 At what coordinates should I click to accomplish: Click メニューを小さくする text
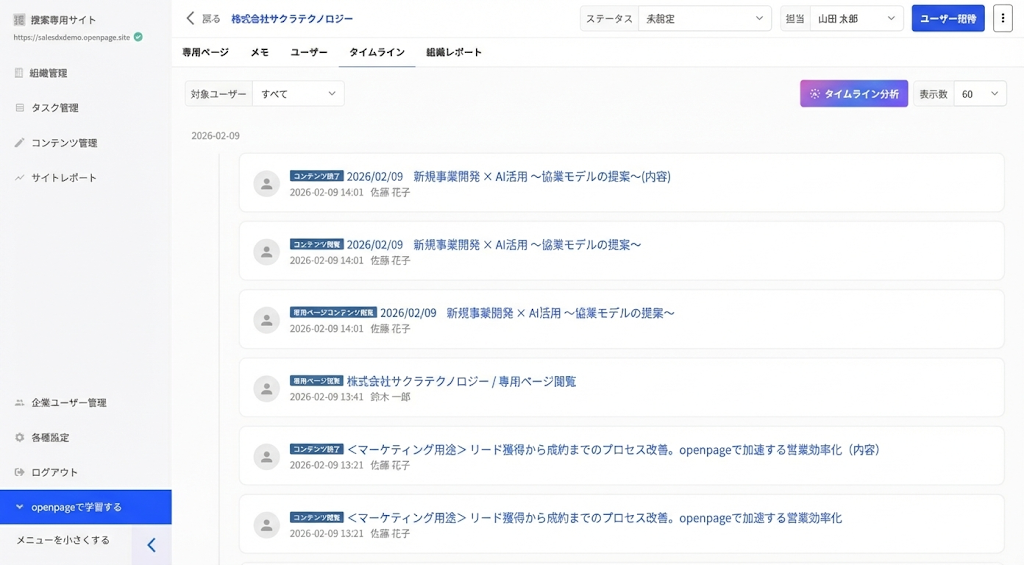[x=63, y=540]
